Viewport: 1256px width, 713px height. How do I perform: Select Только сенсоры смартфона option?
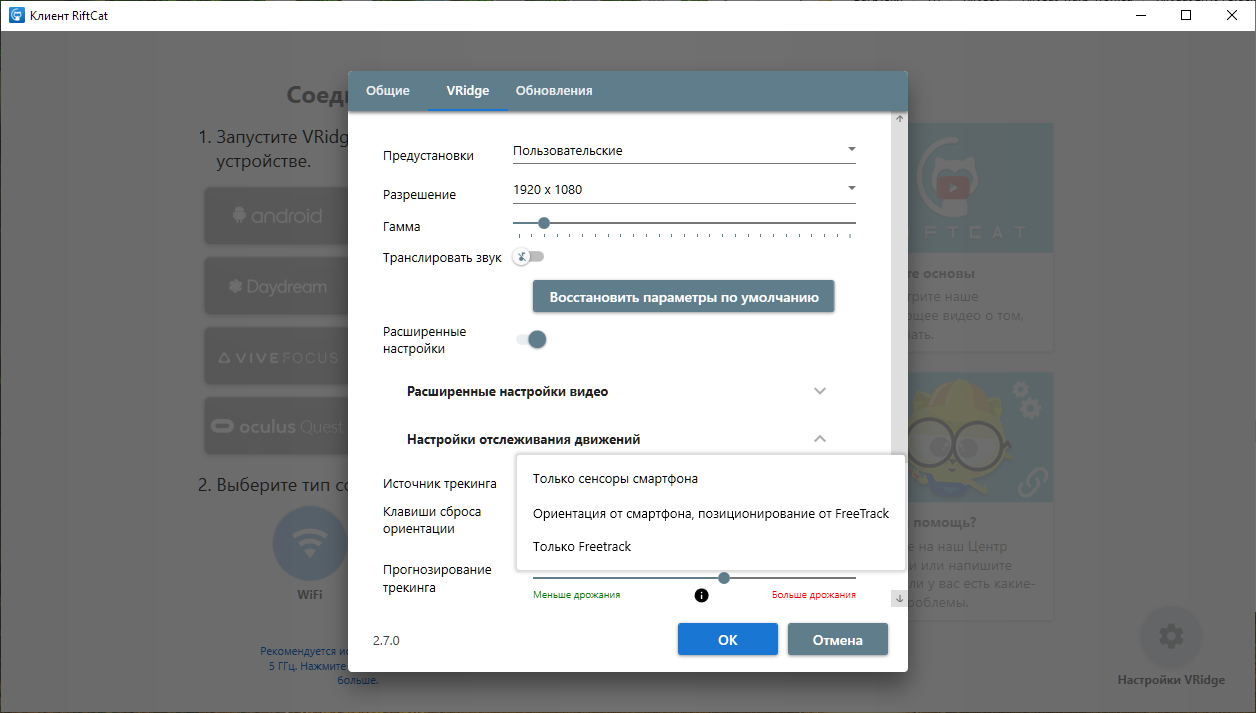pyautogui.click(x=711, y=479)
